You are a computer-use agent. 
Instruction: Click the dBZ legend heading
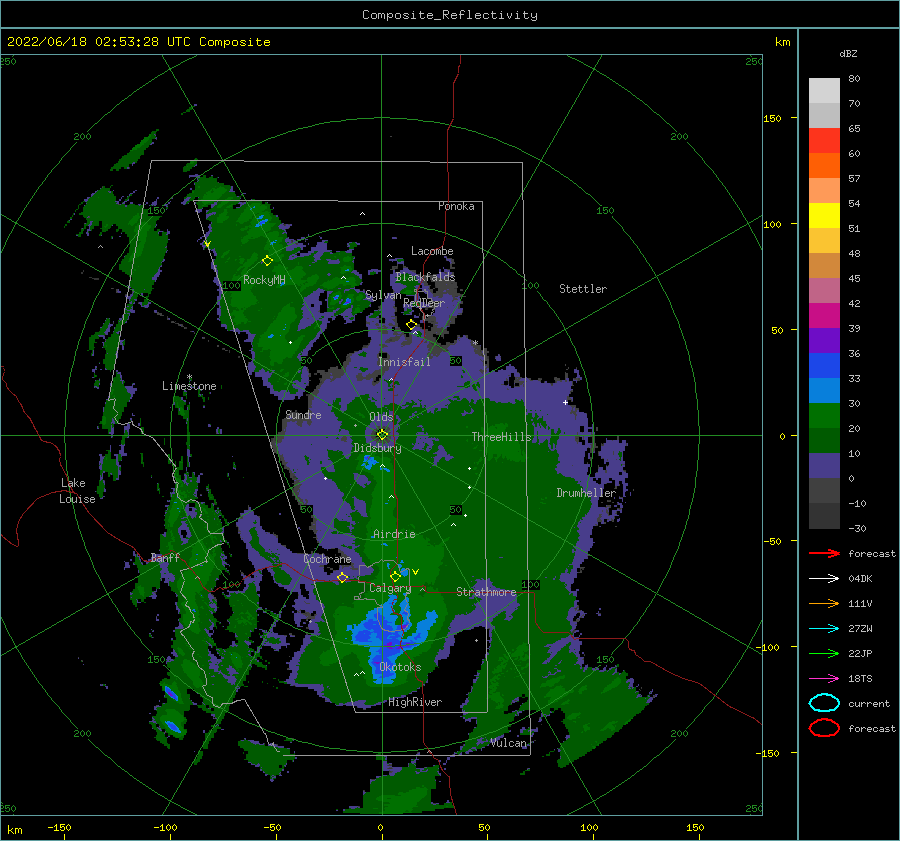click(848, 53)
